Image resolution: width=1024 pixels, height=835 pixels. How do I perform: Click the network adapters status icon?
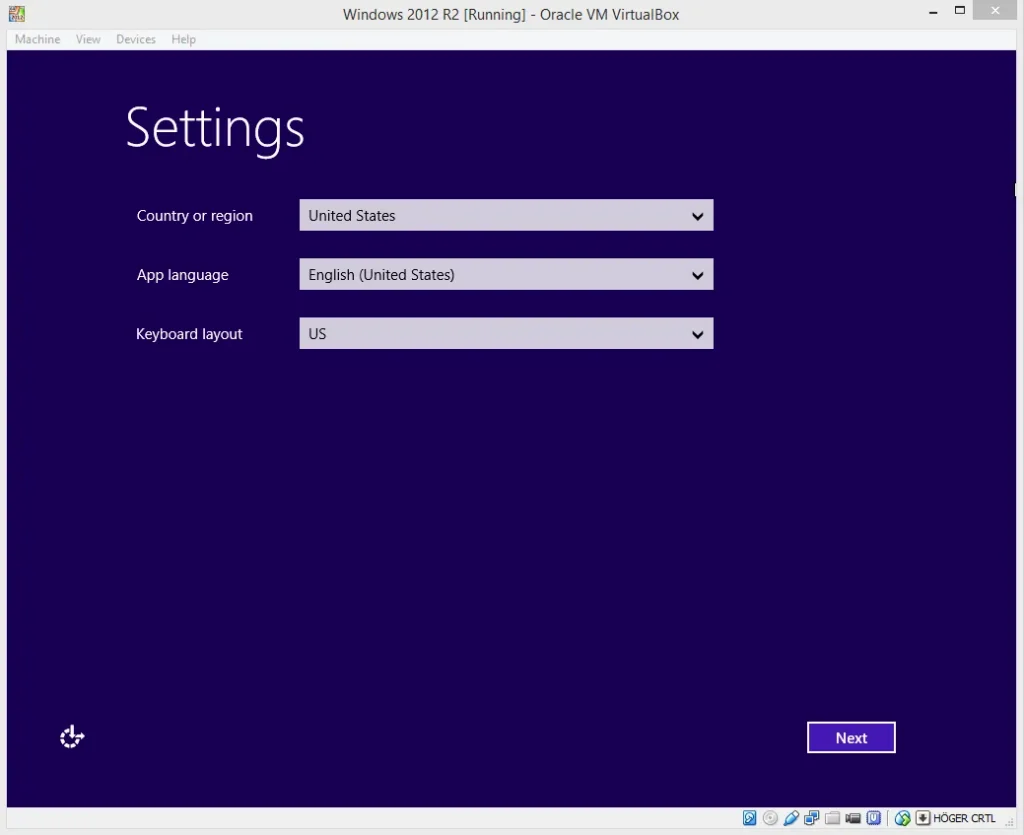click(811, 818)
